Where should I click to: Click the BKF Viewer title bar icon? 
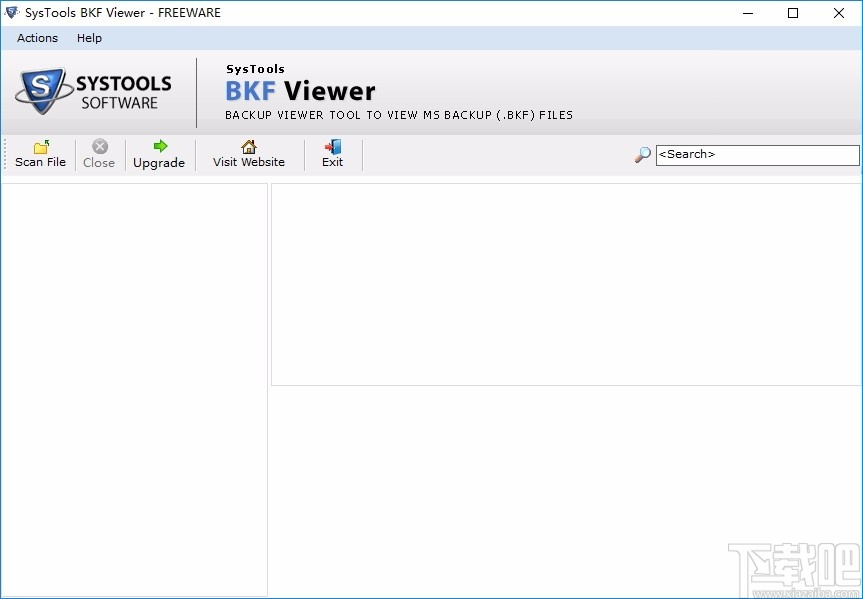pyautogui.click(x=12, y=13)
